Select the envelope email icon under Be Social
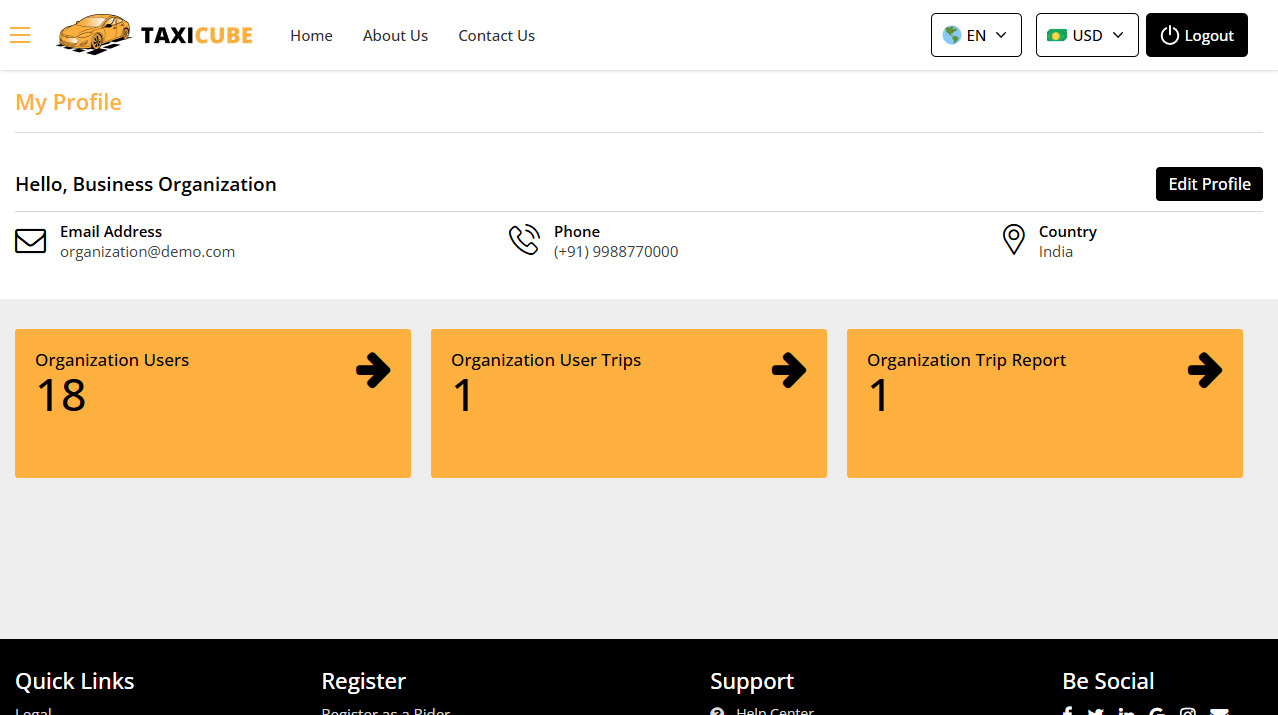Image resolution: width=1278 pixels, height=715 pixels. [1219, 711]
